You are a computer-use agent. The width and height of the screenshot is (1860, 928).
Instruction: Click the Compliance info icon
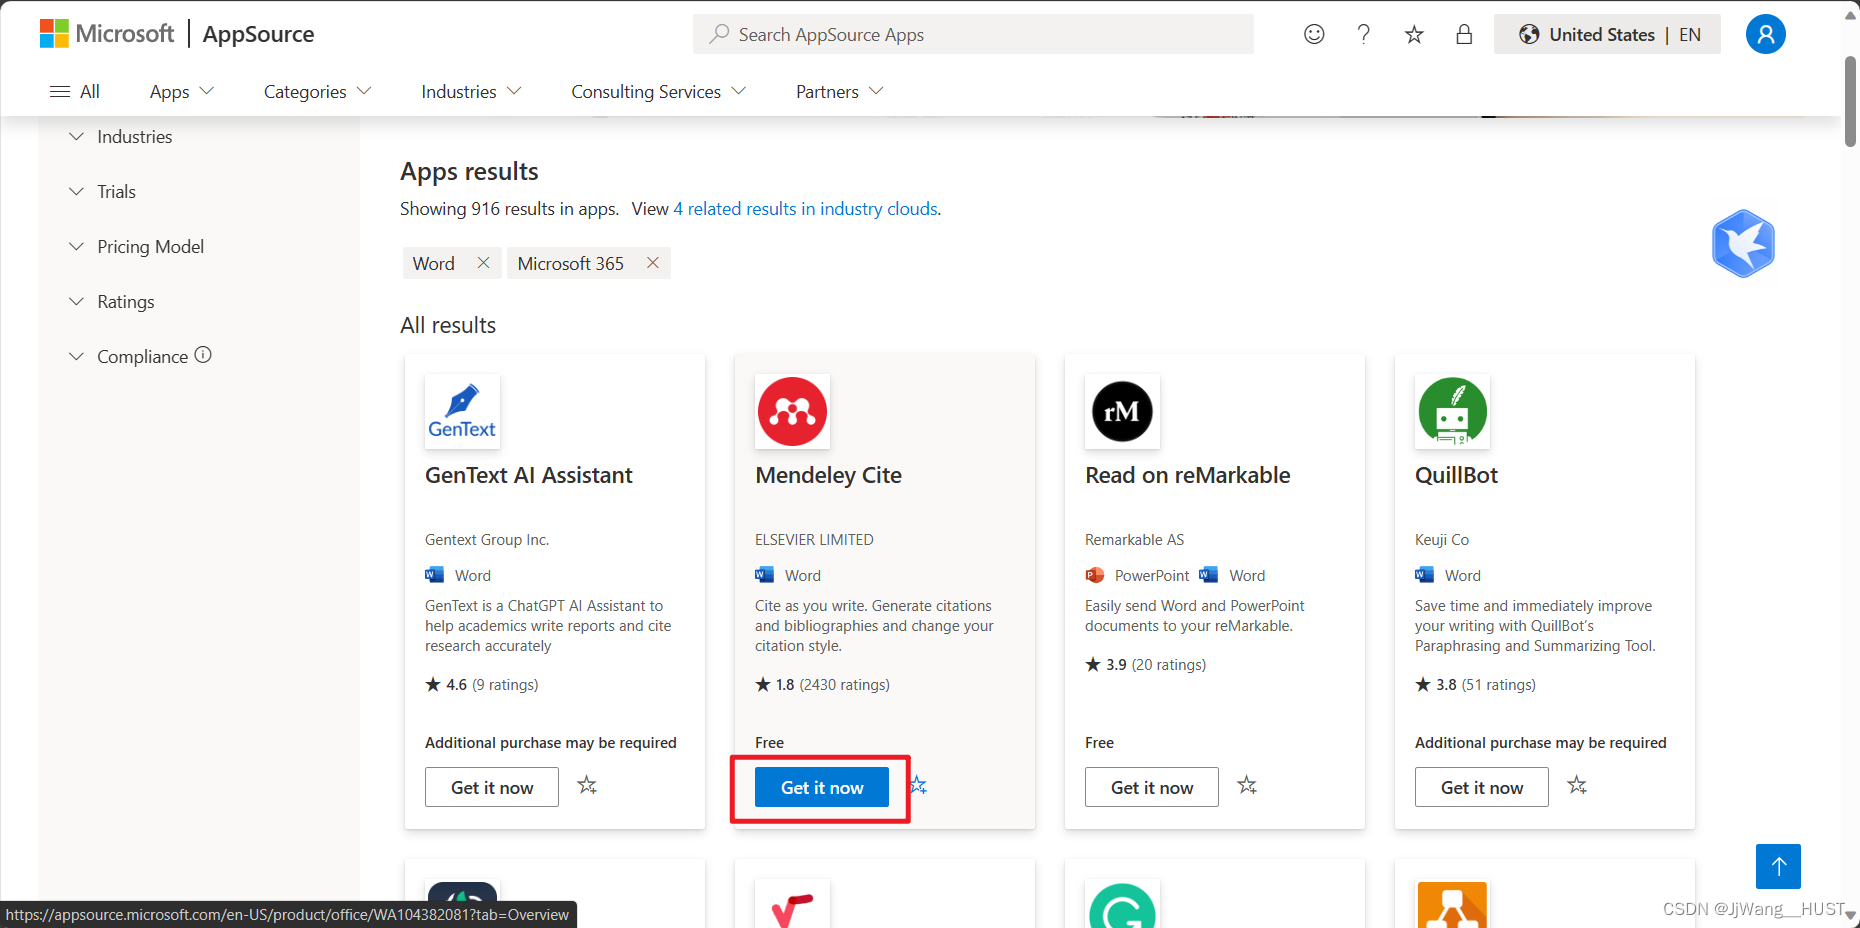(203, 355)
